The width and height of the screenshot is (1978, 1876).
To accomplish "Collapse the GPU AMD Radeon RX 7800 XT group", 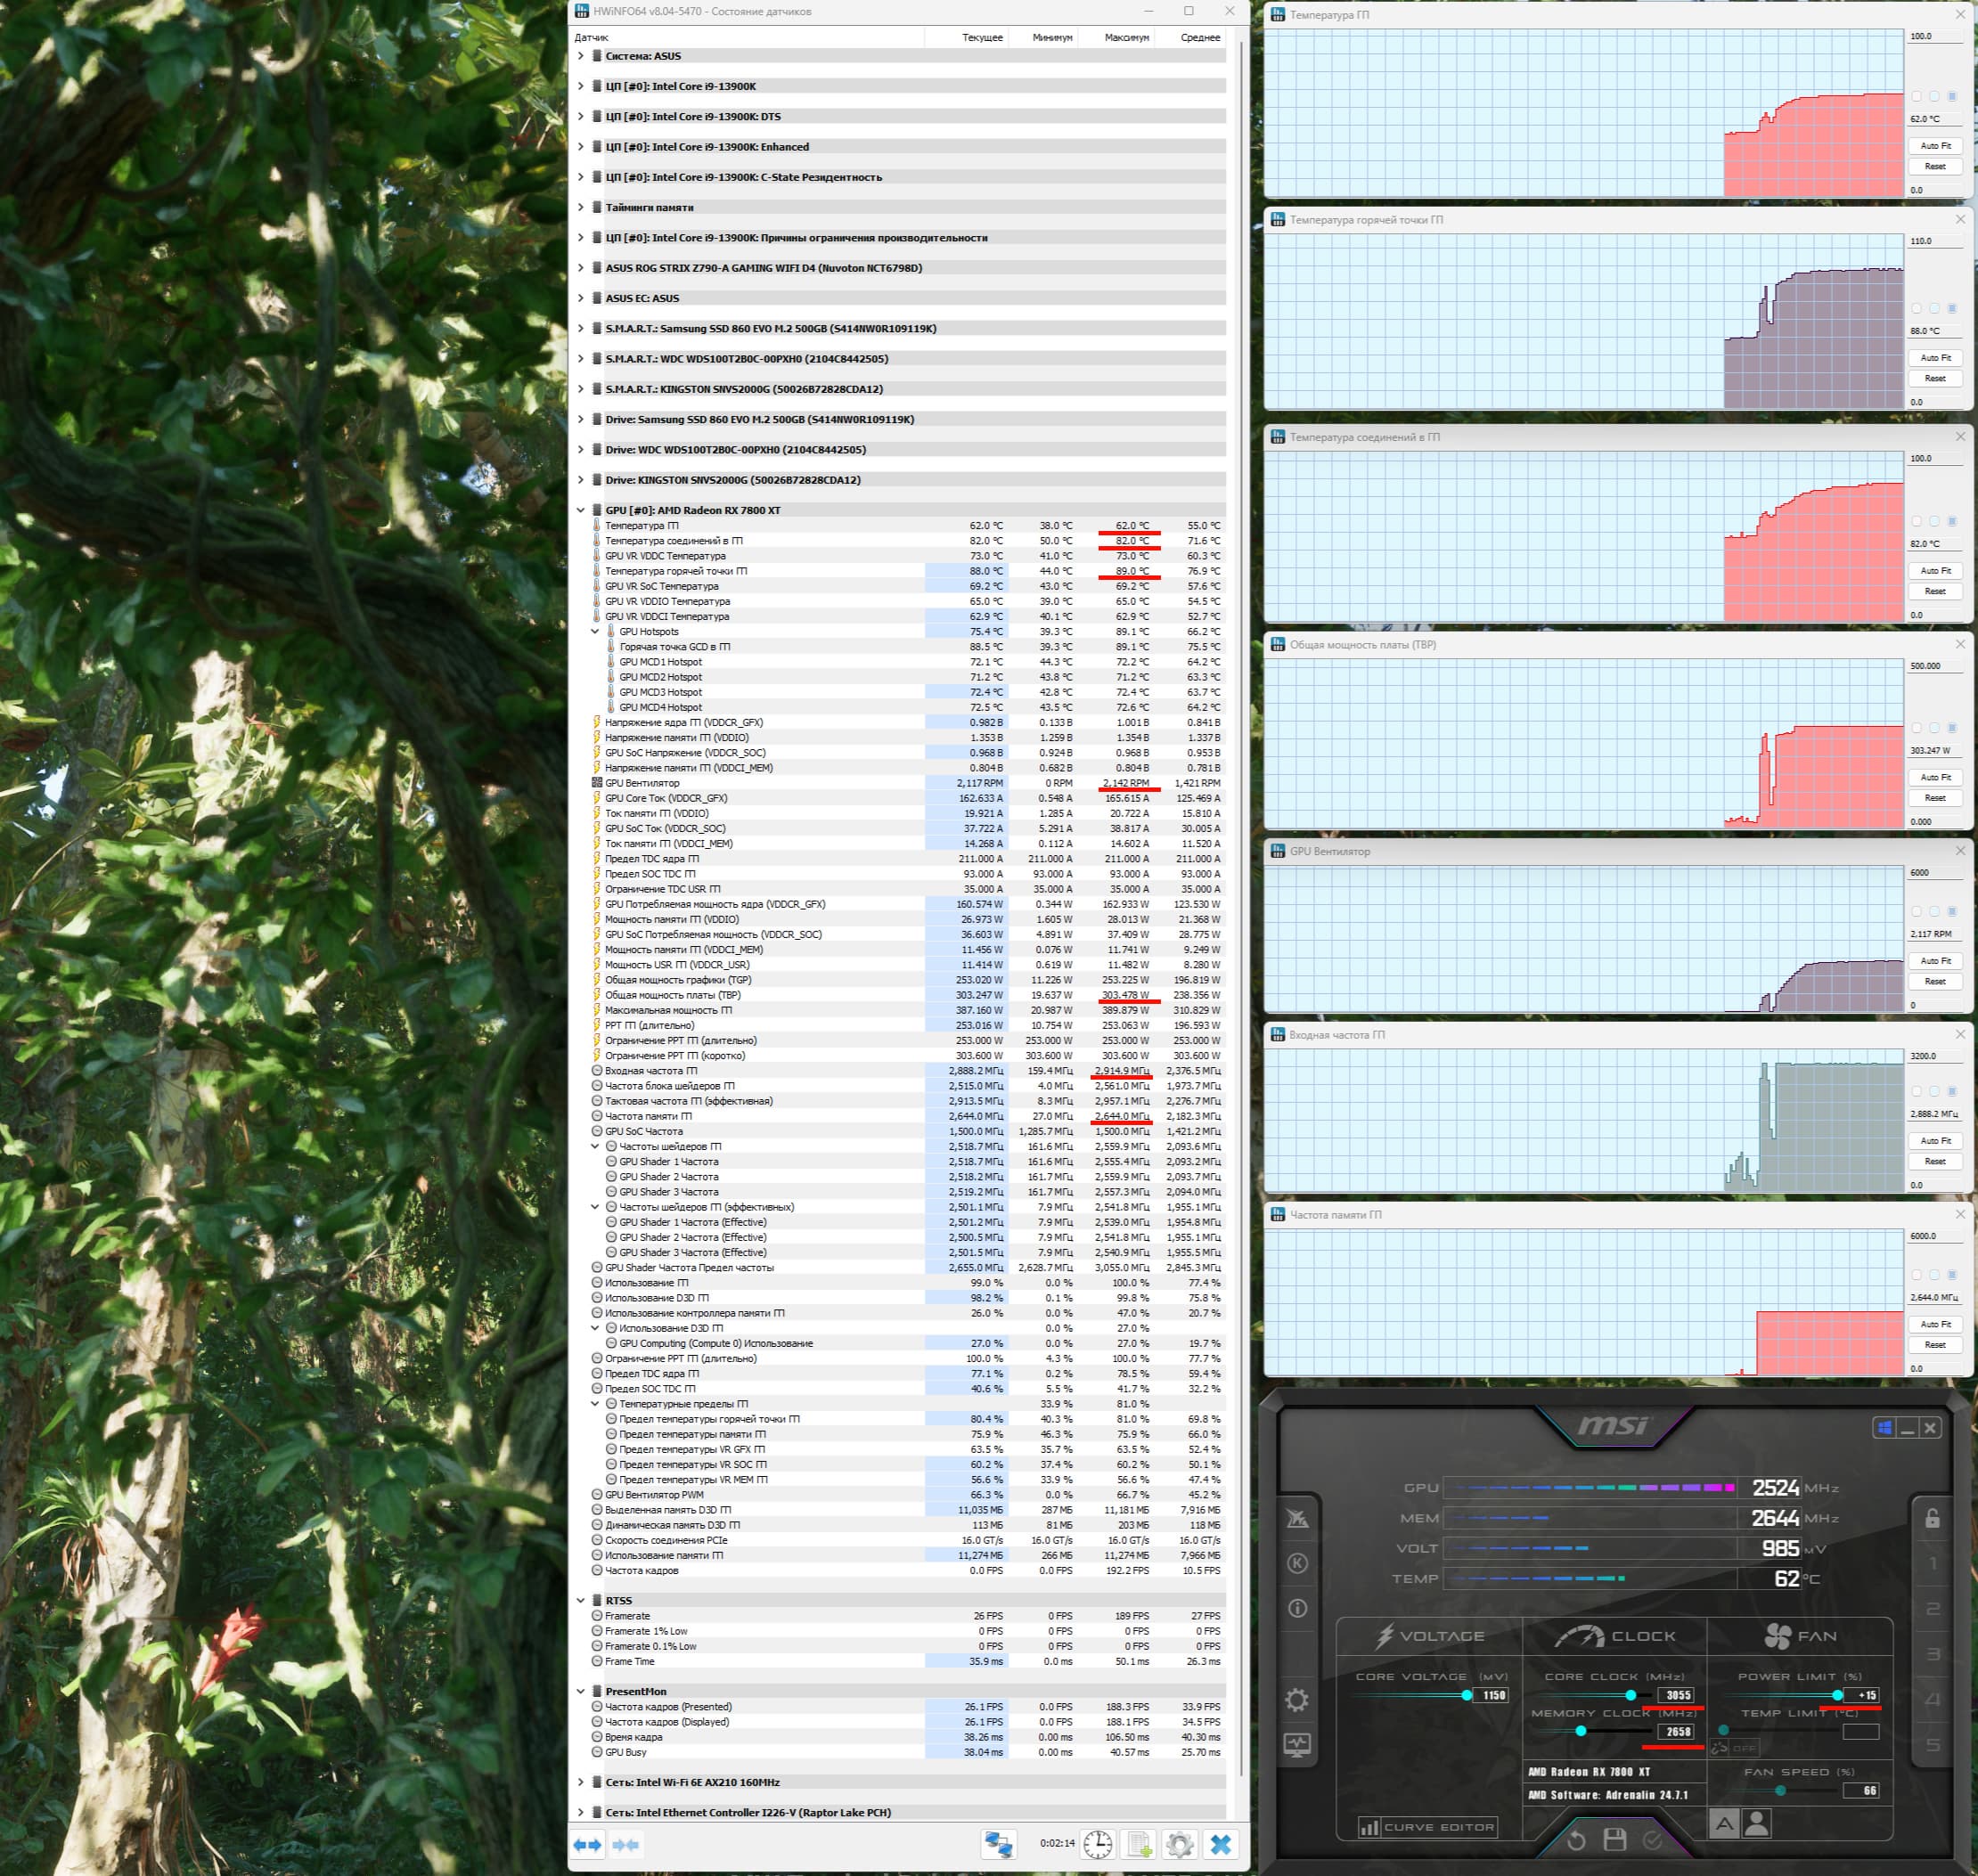I will click(x=581, y=510).
